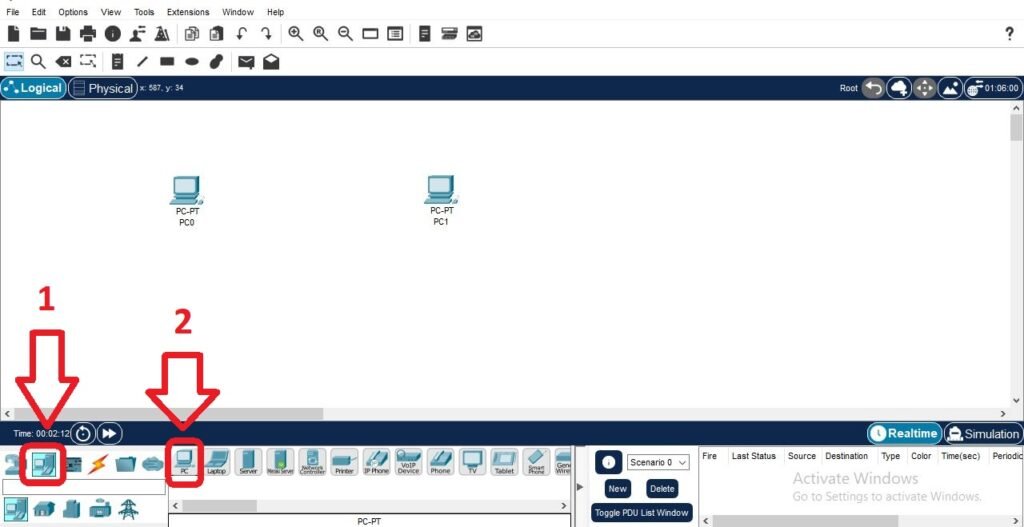This screenshot has width=1024, height=527.
Task: Select the Delete tool in toolbar
Action: pos(64,61)
